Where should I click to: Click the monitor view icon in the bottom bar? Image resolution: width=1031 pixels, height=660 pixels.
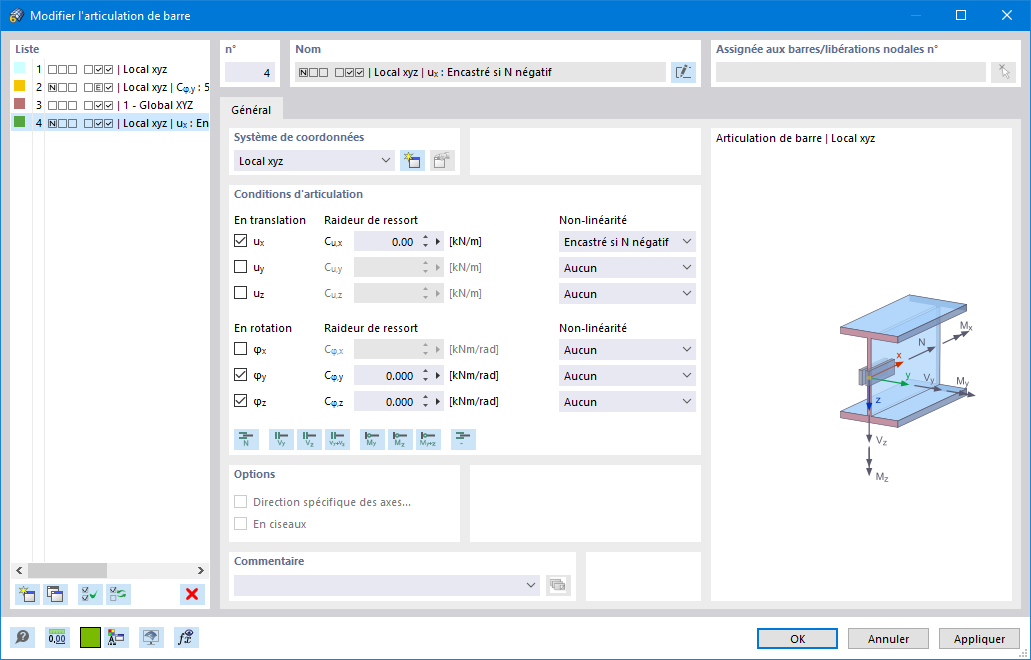point(151,637)
